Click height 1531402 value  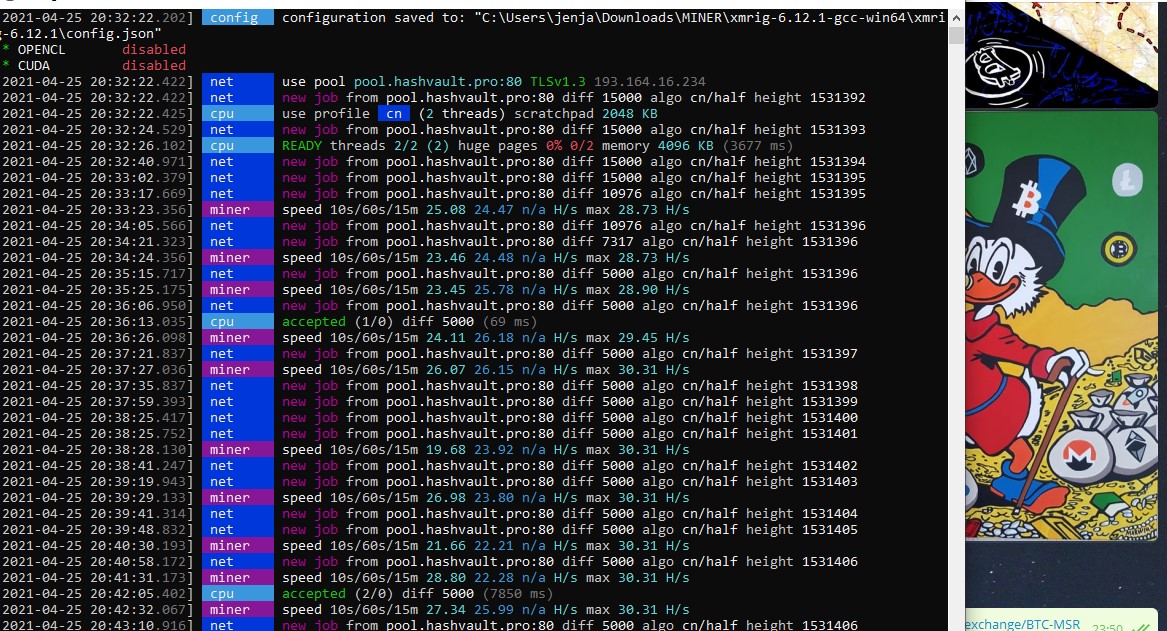829,465
